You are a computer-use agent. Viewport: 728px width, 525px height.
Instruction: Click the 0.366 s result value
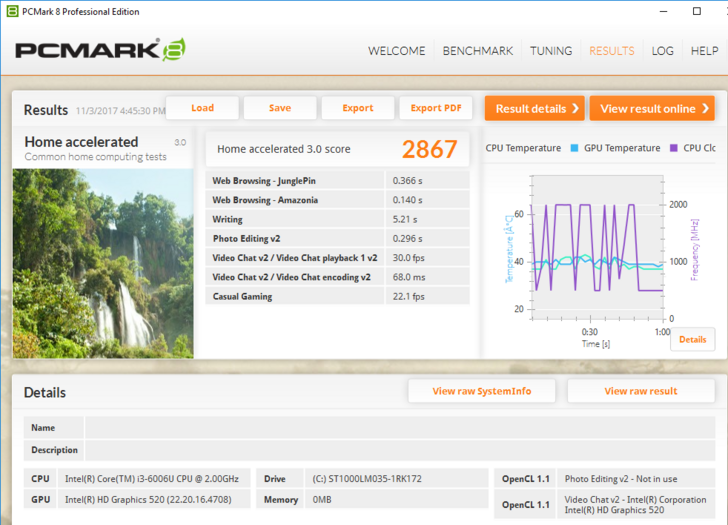407,181
